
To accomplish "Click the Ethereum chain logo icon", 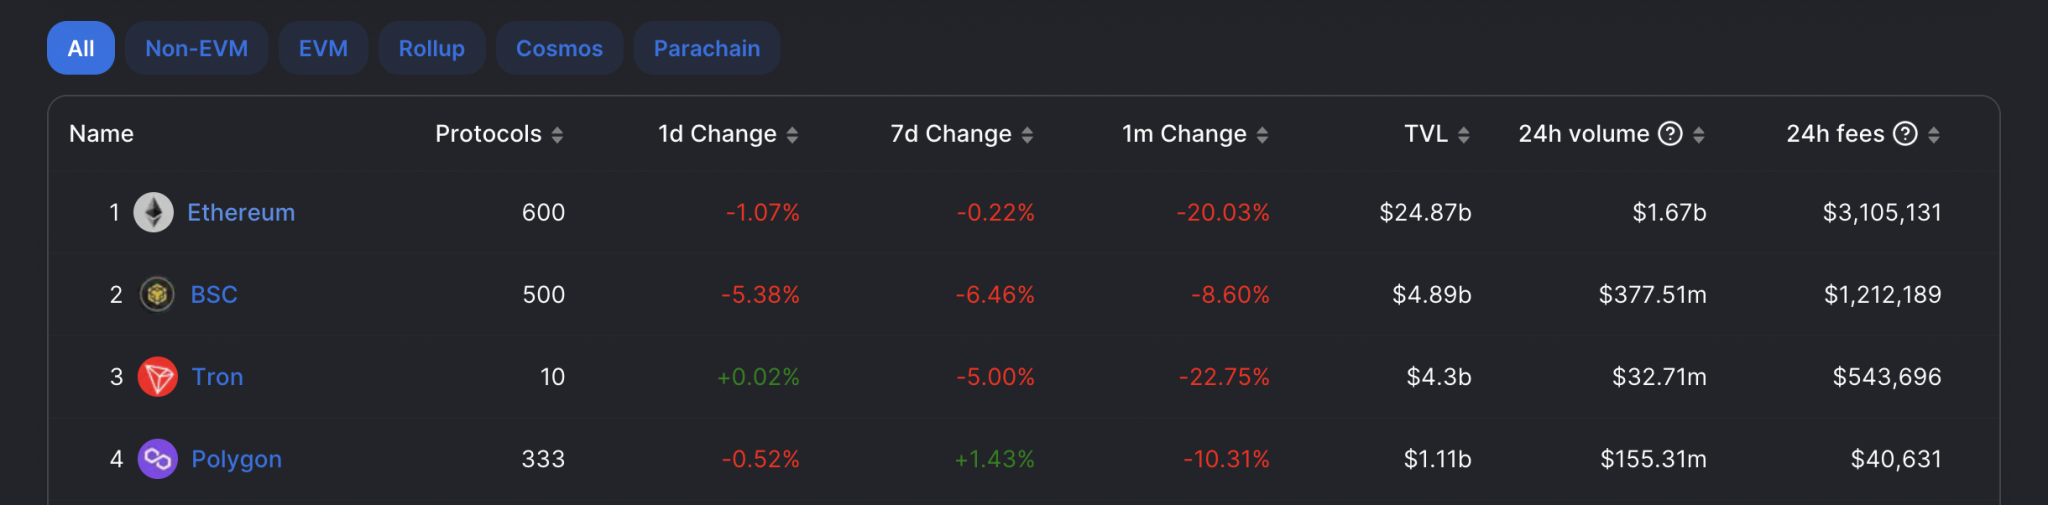I will tap(154, 213).
